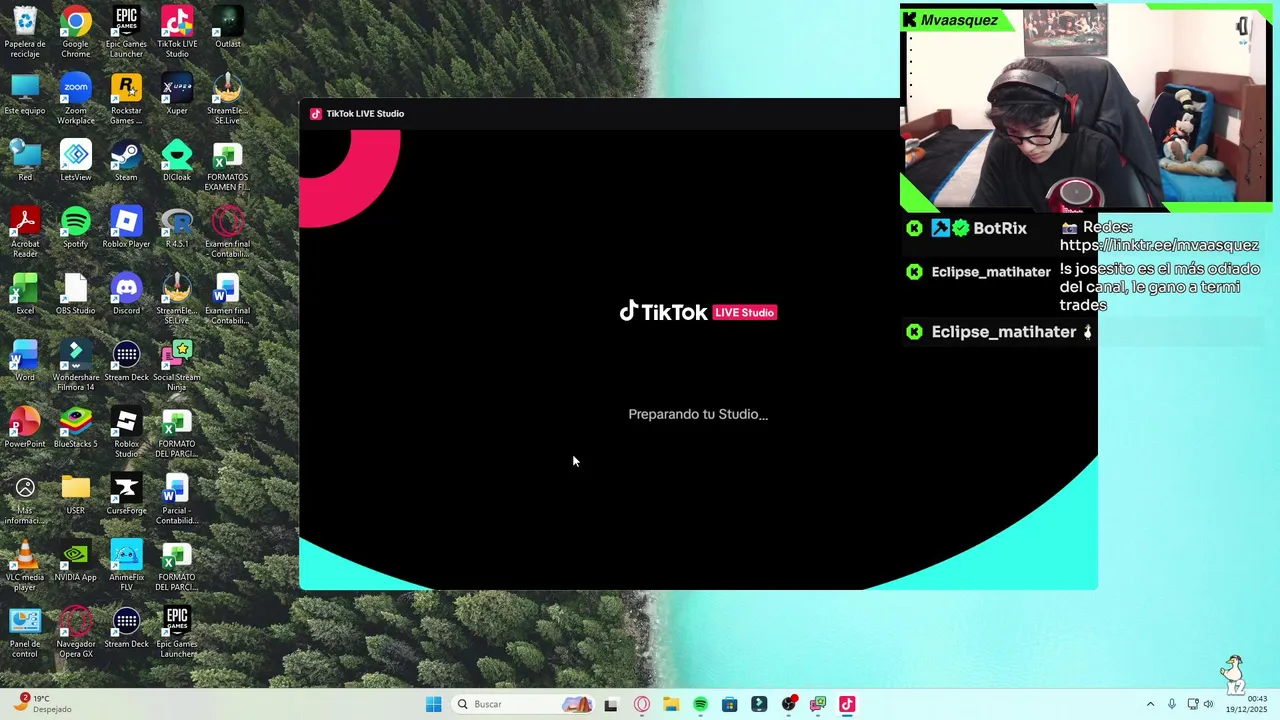This screenshot has height=720, width=1280.
Task: Open the weather widget showing 19°C Despejado
Action: tap(42, 704)
